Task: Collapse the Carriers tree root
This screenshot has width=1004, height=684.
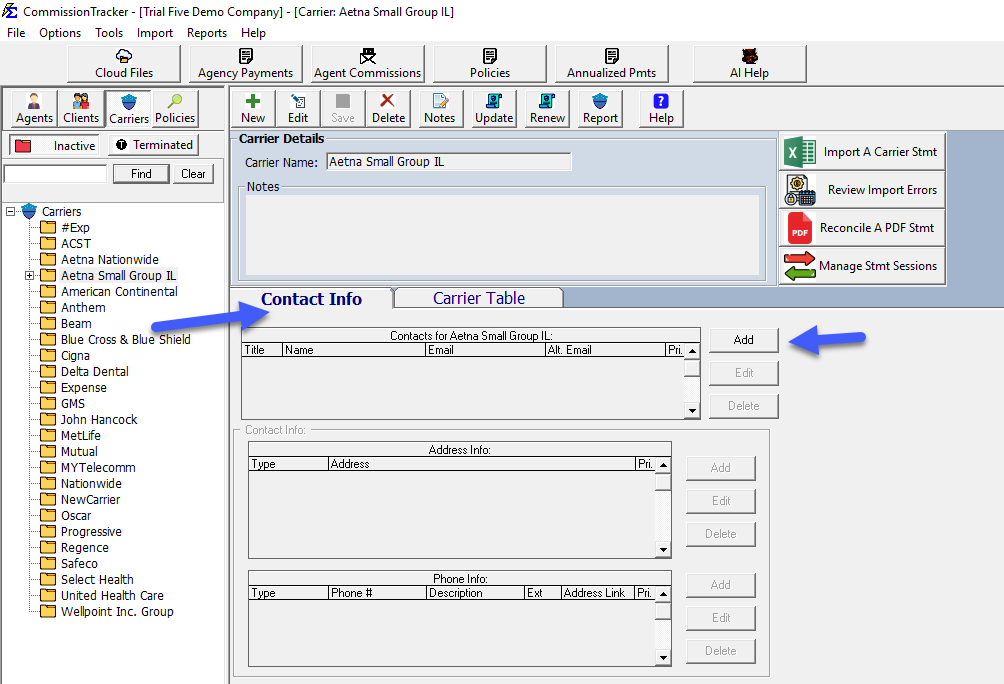Action: coord(9,211)
